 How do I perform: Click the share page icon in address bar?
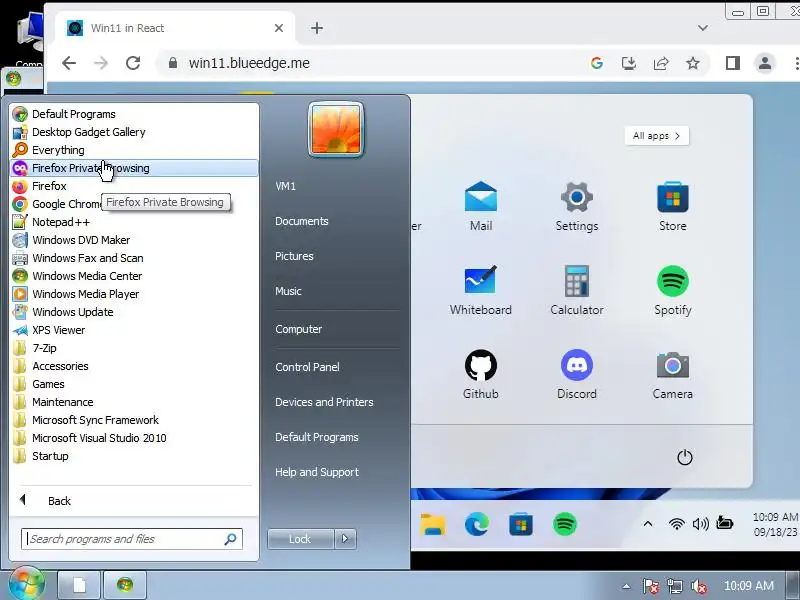[x=661, y=63]
